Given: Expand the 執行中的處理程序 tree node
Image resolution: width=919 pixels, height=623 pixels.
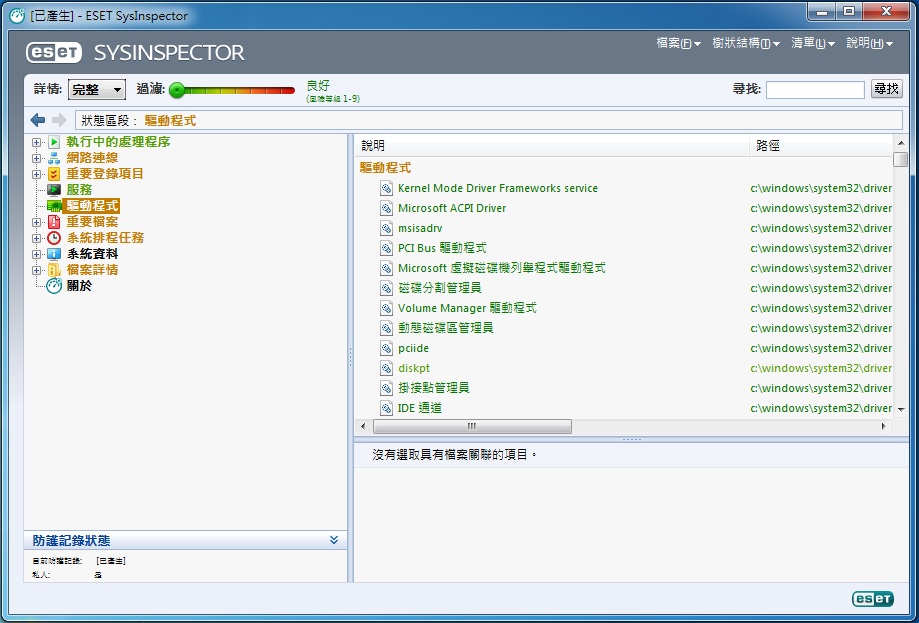Looking at the screenshot, I should click(36, 142).
